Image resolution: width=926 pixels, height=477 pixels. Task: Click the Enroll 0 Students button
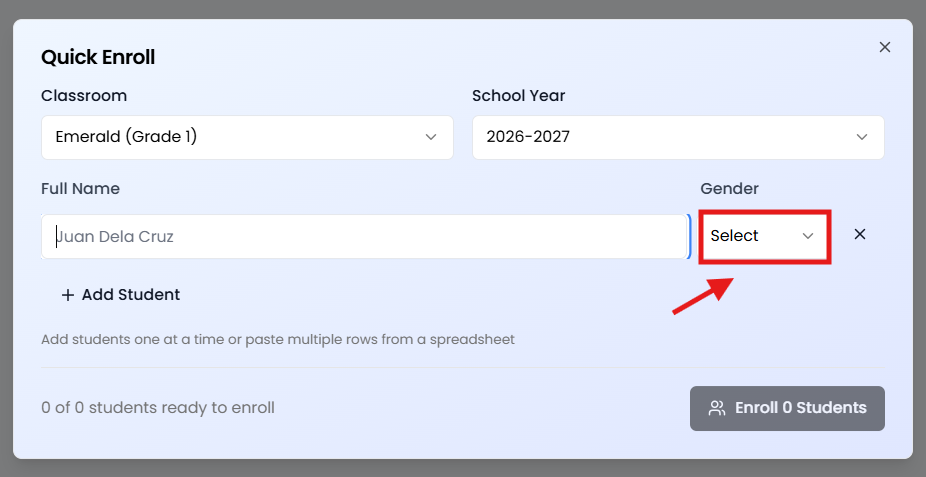tap(787, 408)
